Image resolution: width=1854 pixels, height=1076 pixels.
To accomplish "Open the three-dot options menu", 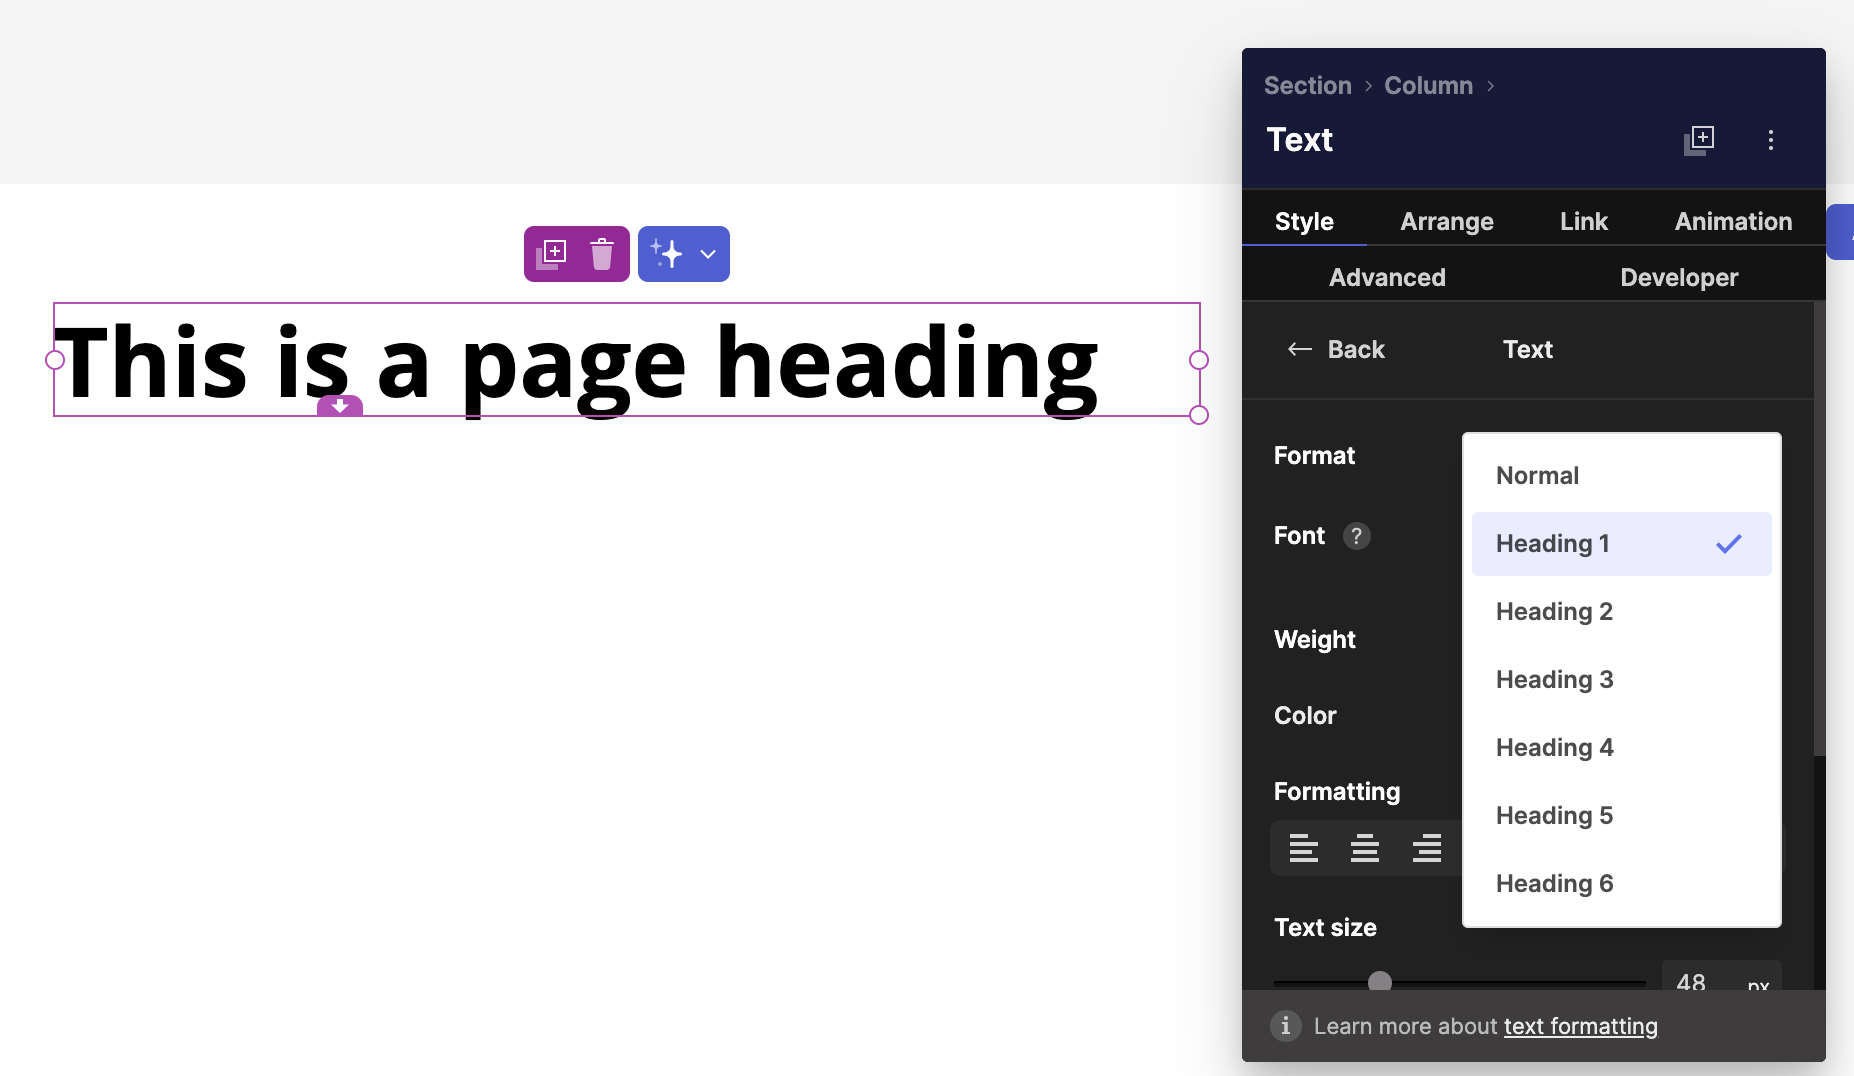I will pos(1772,140).
